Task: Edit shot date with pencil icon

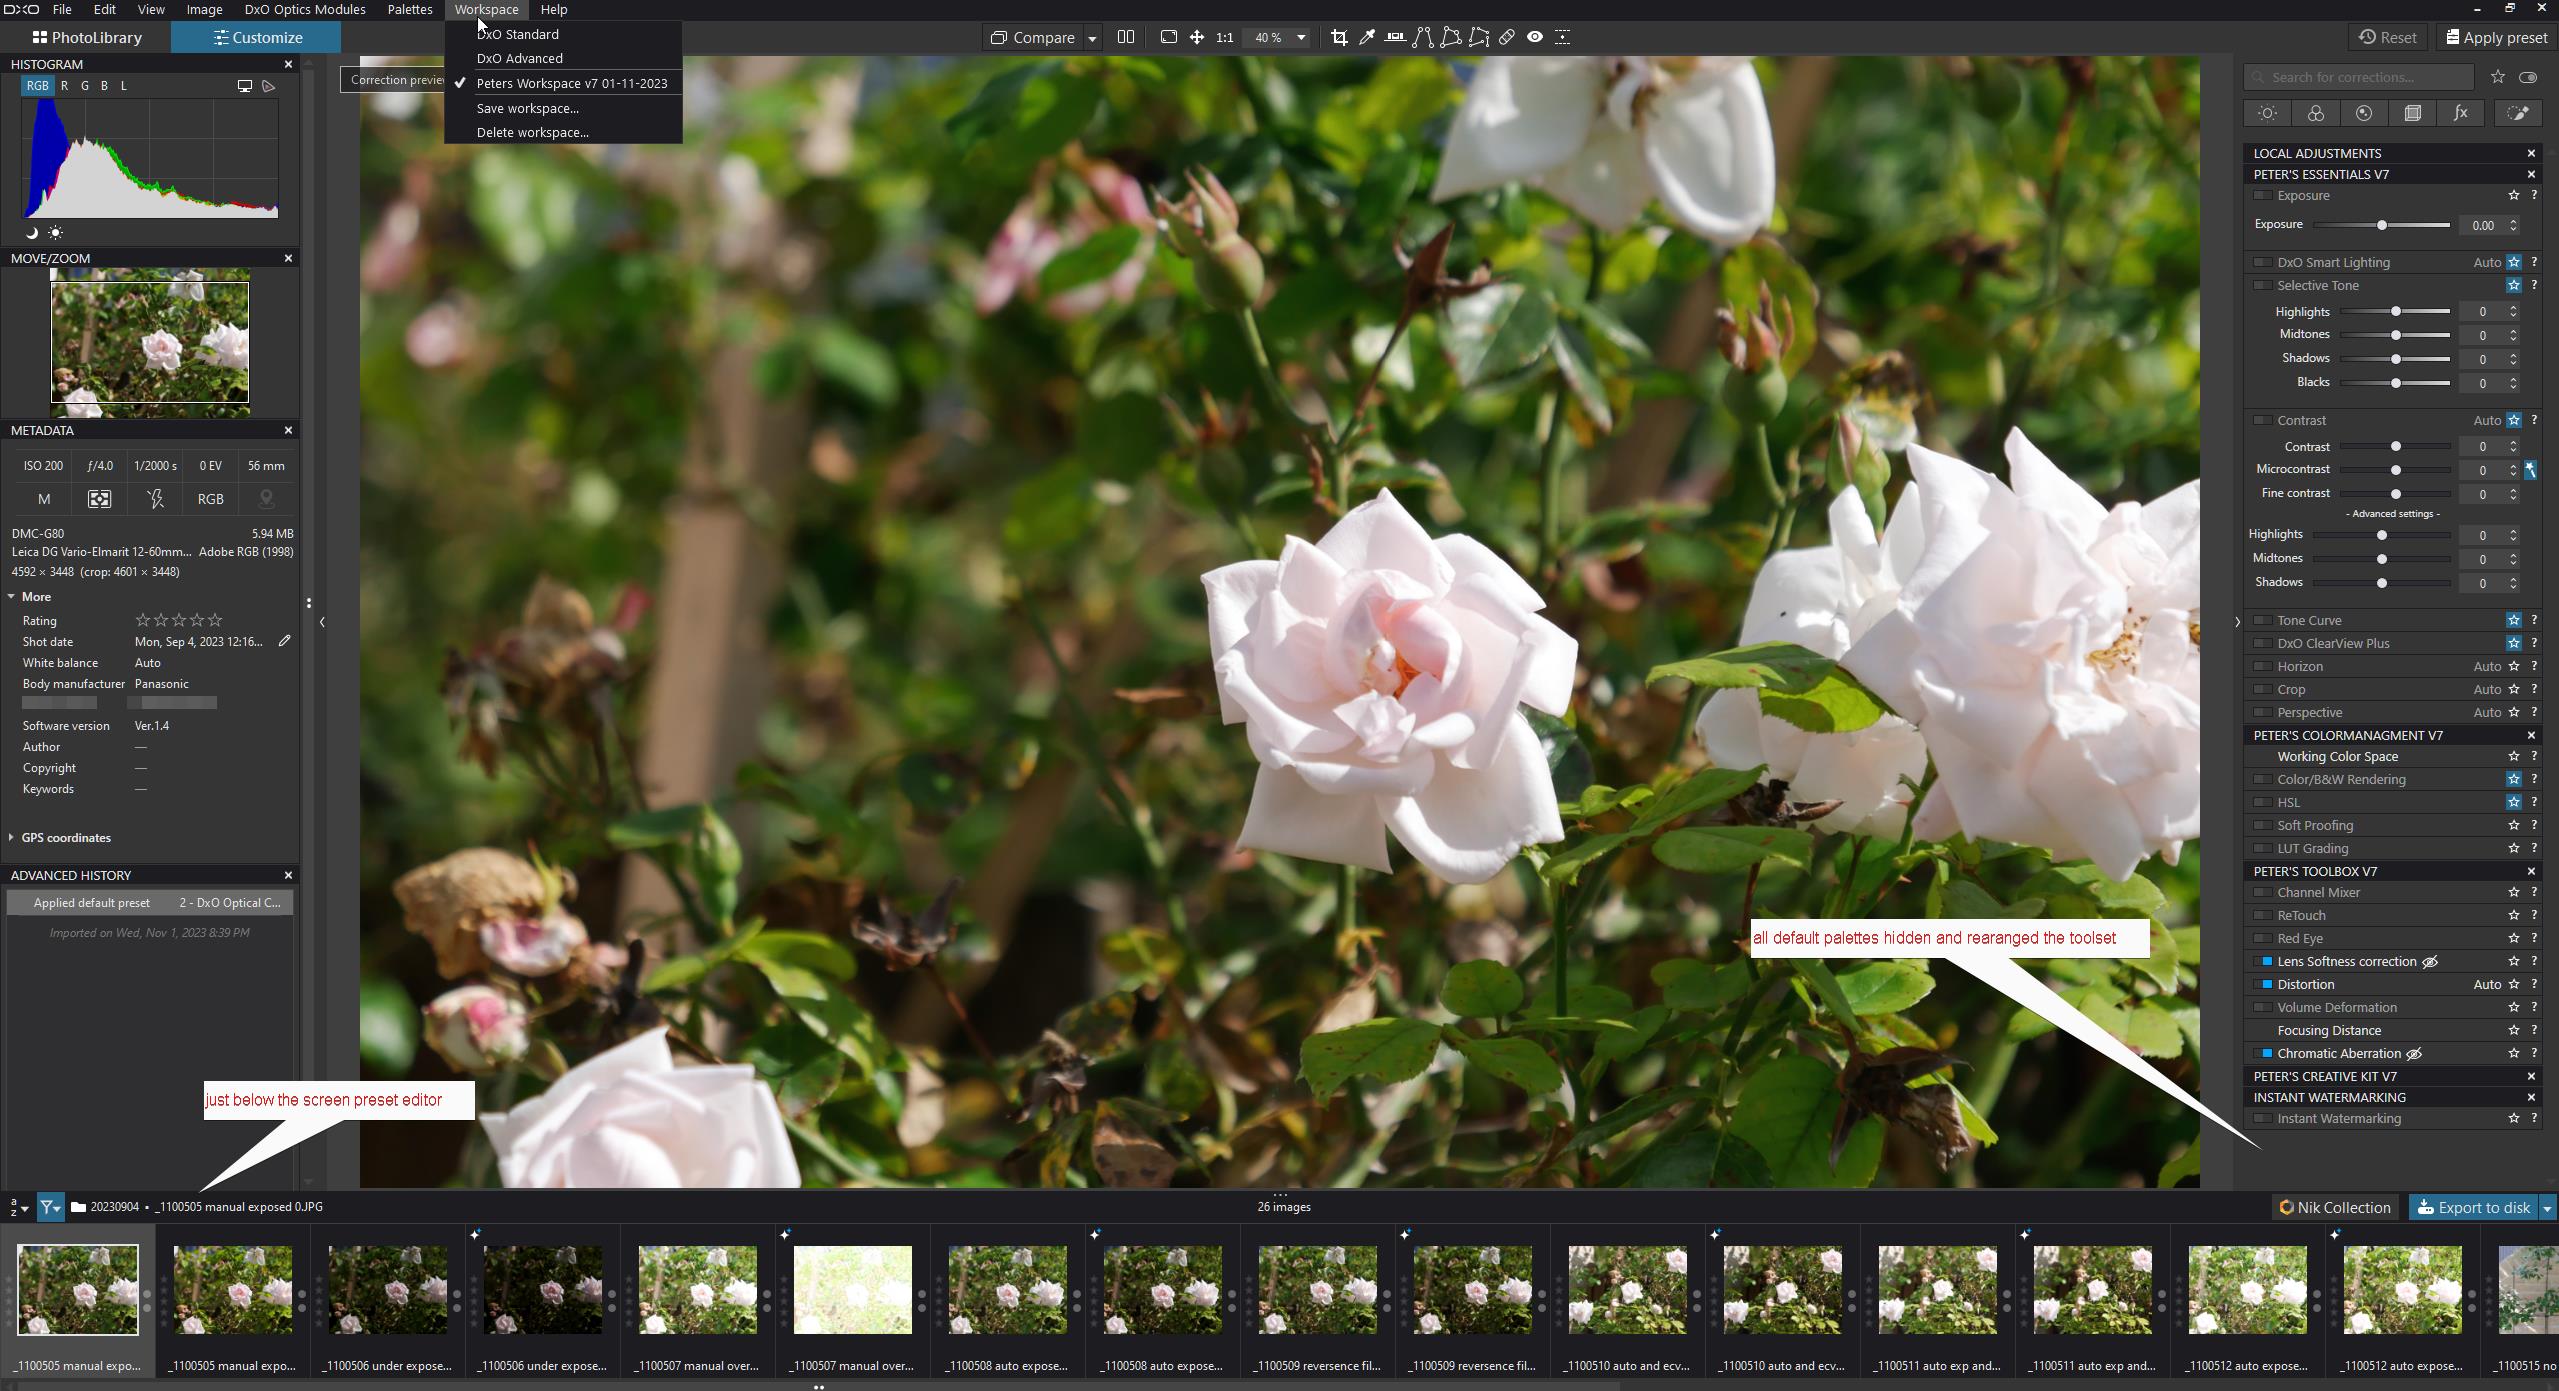Action: [284, 641]
